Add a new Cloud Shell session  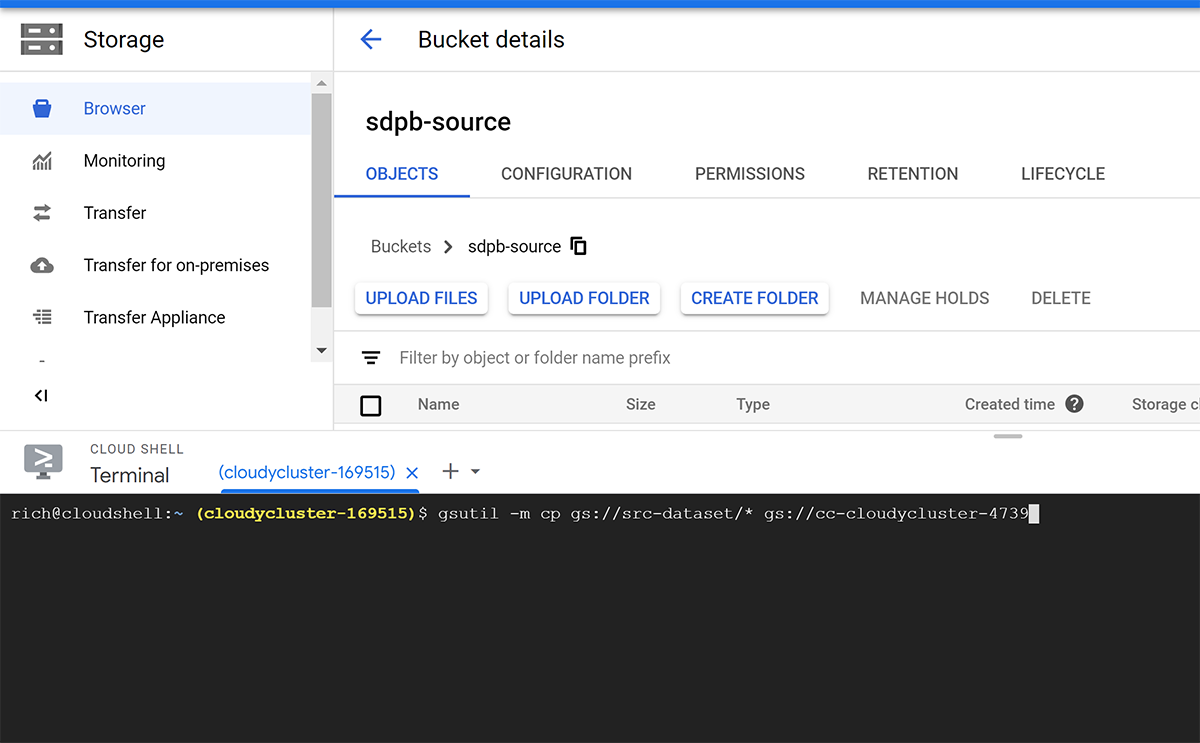(x=450, y=471)
